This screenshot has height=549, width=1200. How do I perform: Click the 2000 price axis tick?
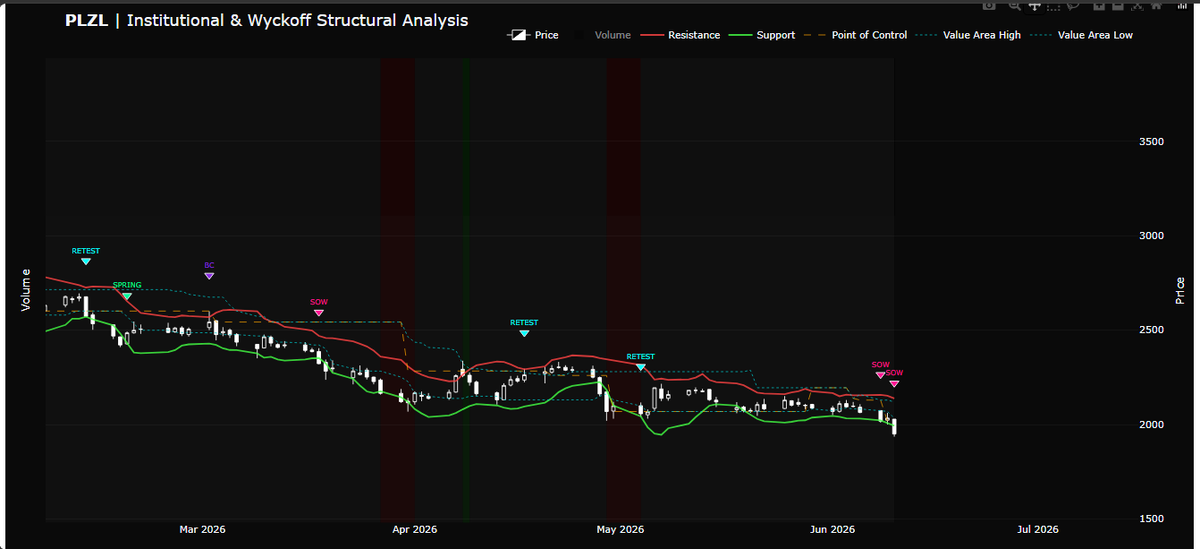coord(1151,424)
